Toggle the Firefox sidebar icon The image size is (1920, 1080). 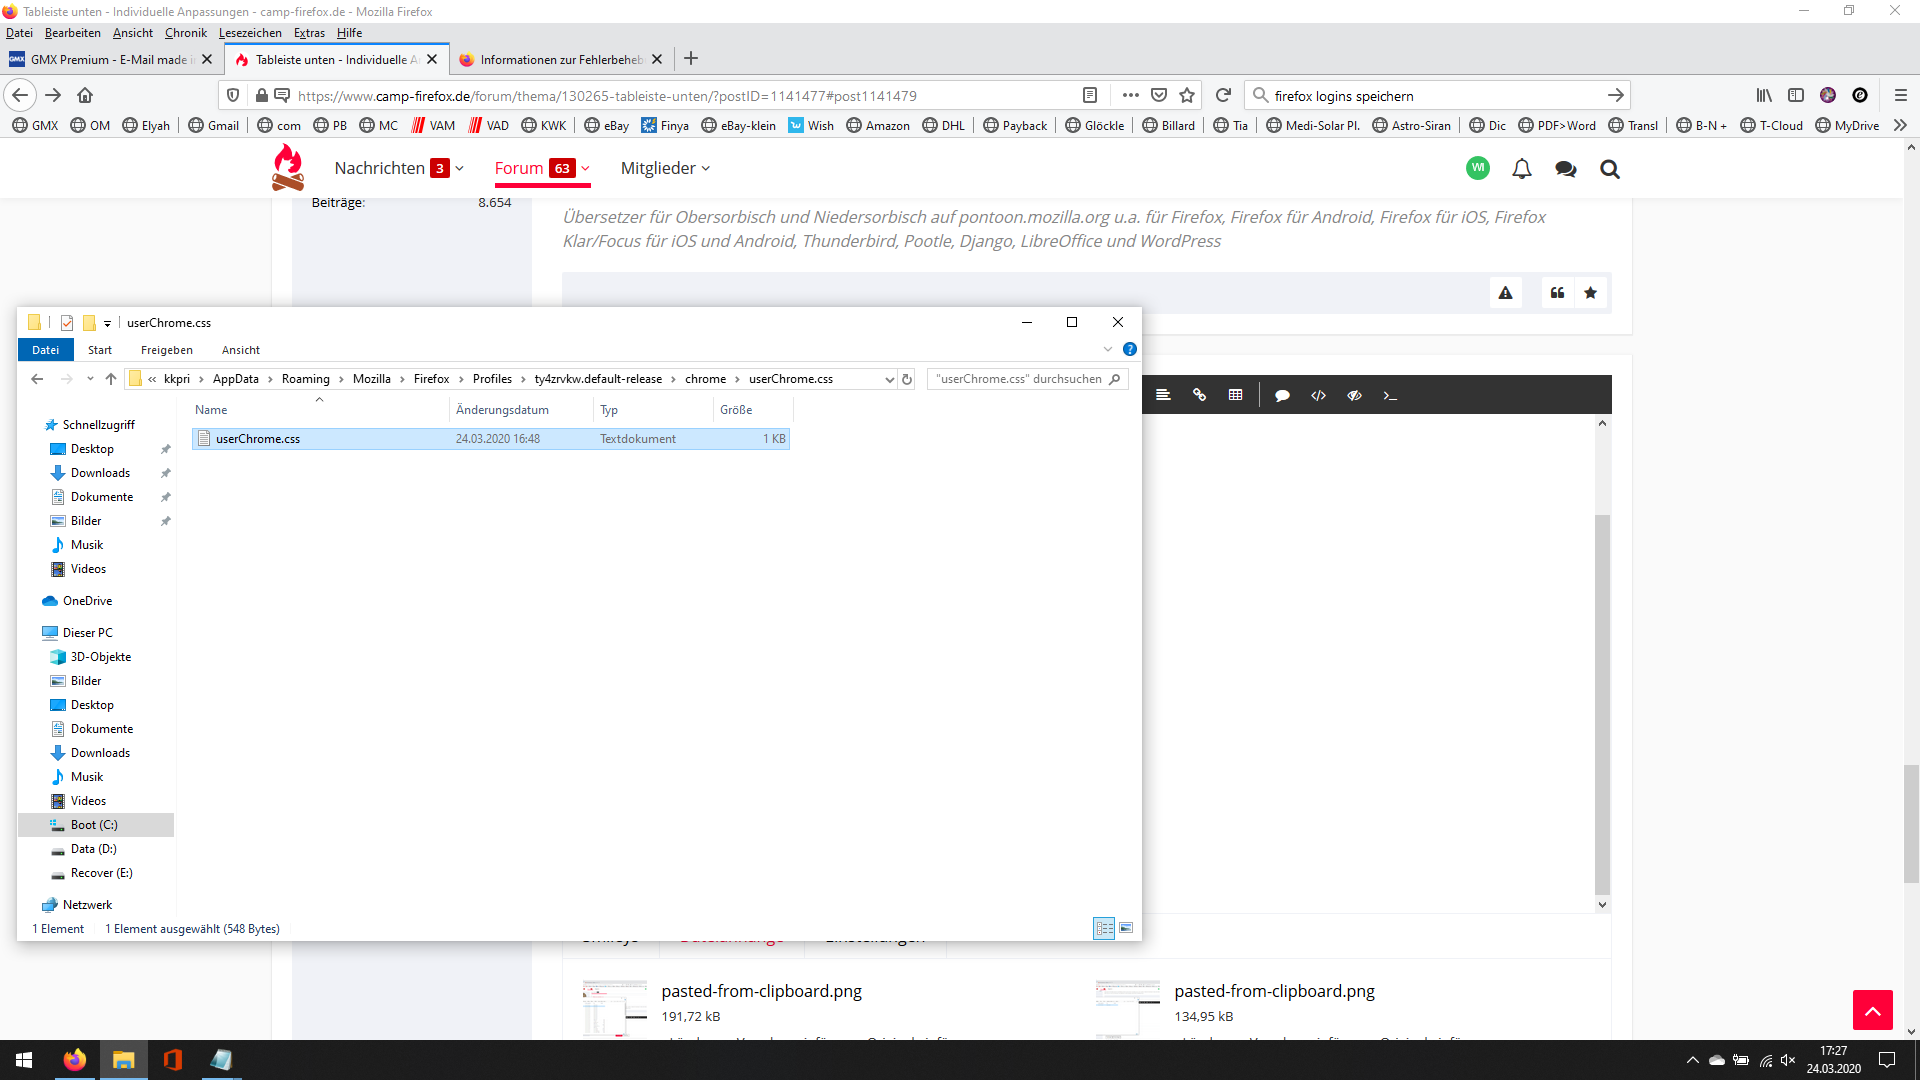[1796, 95]
